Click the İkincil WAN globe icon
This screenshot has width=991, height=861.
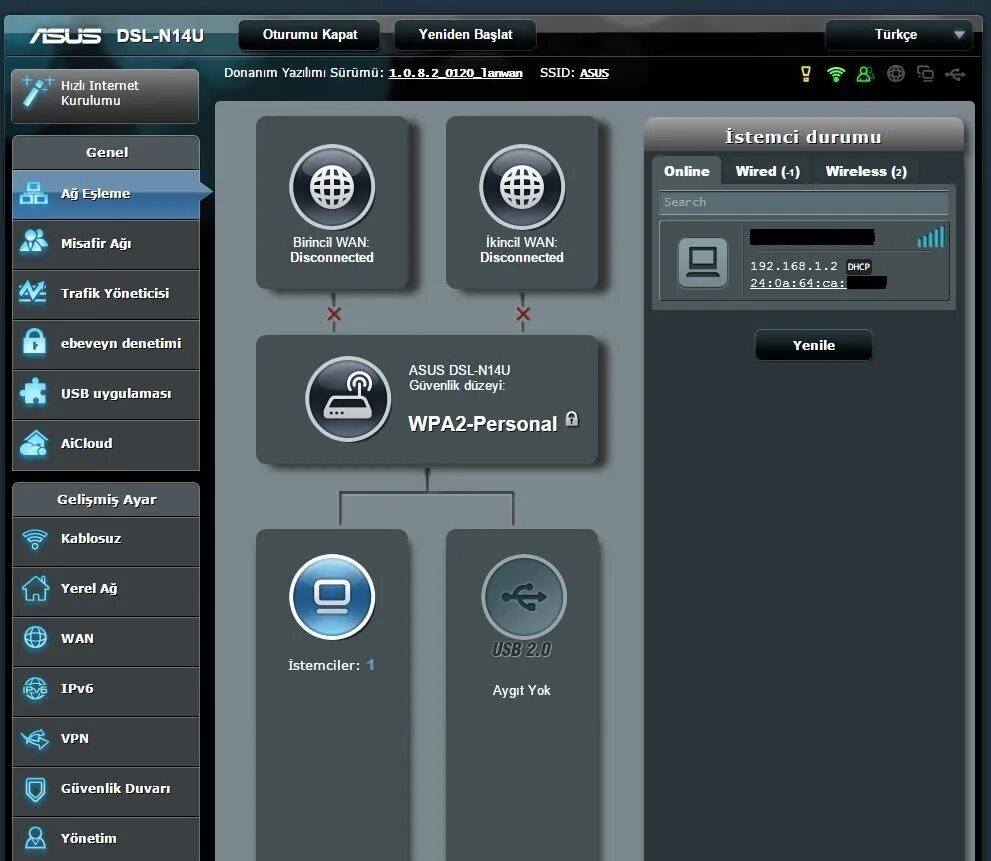click(x=521, y=187)
